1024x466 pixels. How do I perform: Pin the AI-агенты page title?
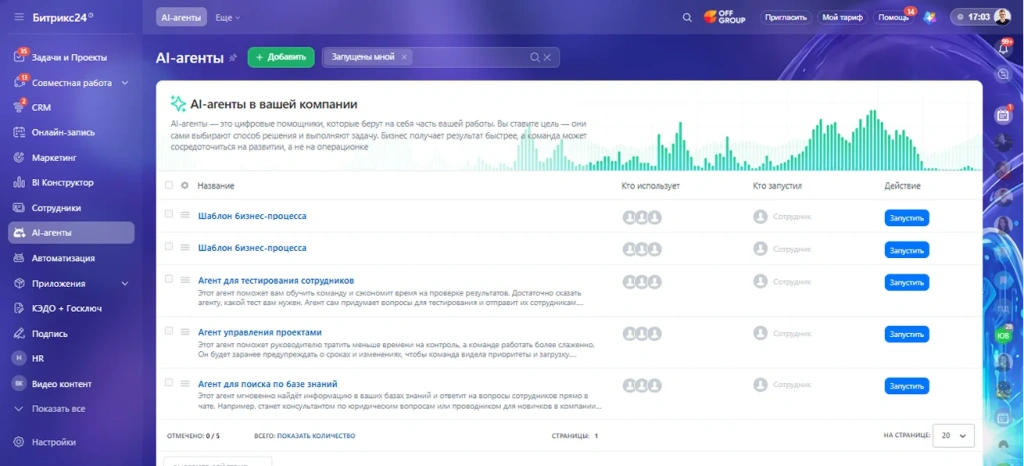(232, 57)
